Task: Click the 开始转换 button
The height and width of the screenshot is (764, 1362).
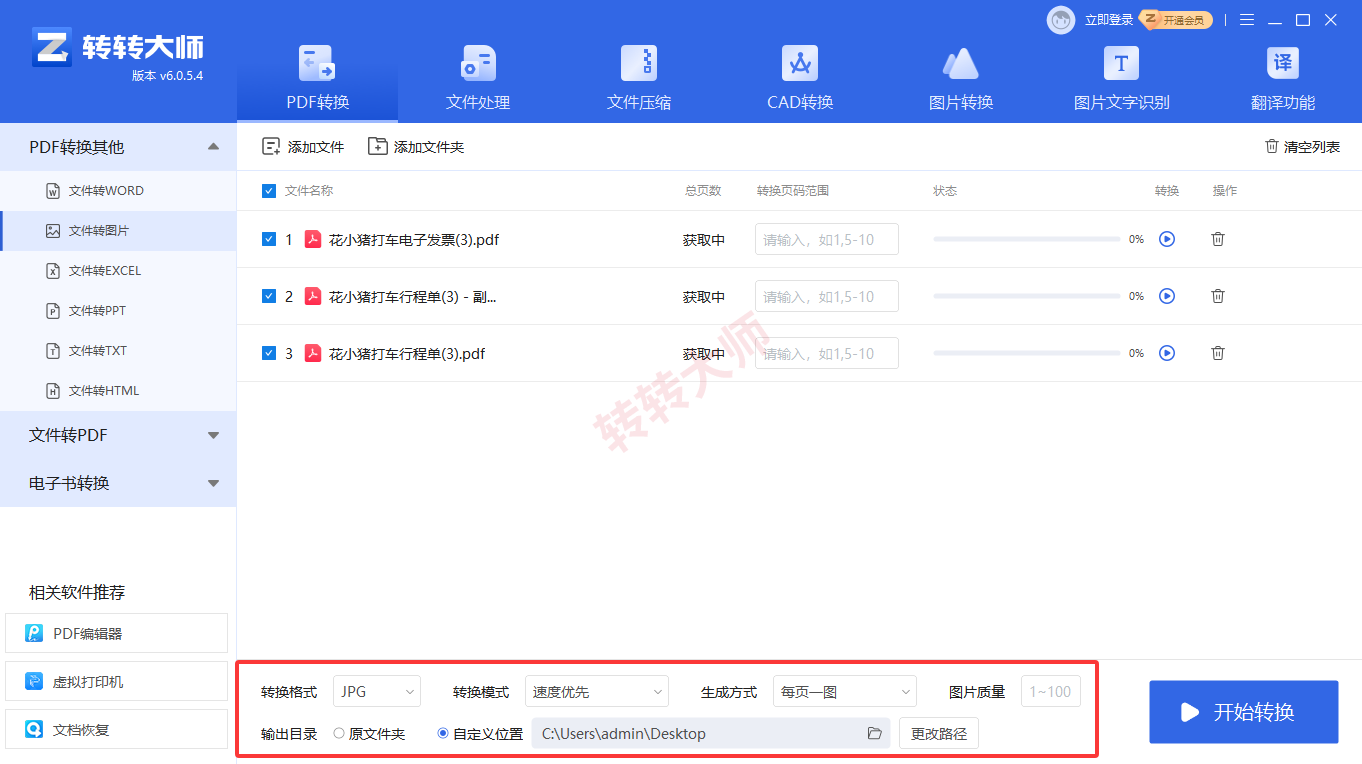Action: pyautogui.click(x=1243, y=712)
